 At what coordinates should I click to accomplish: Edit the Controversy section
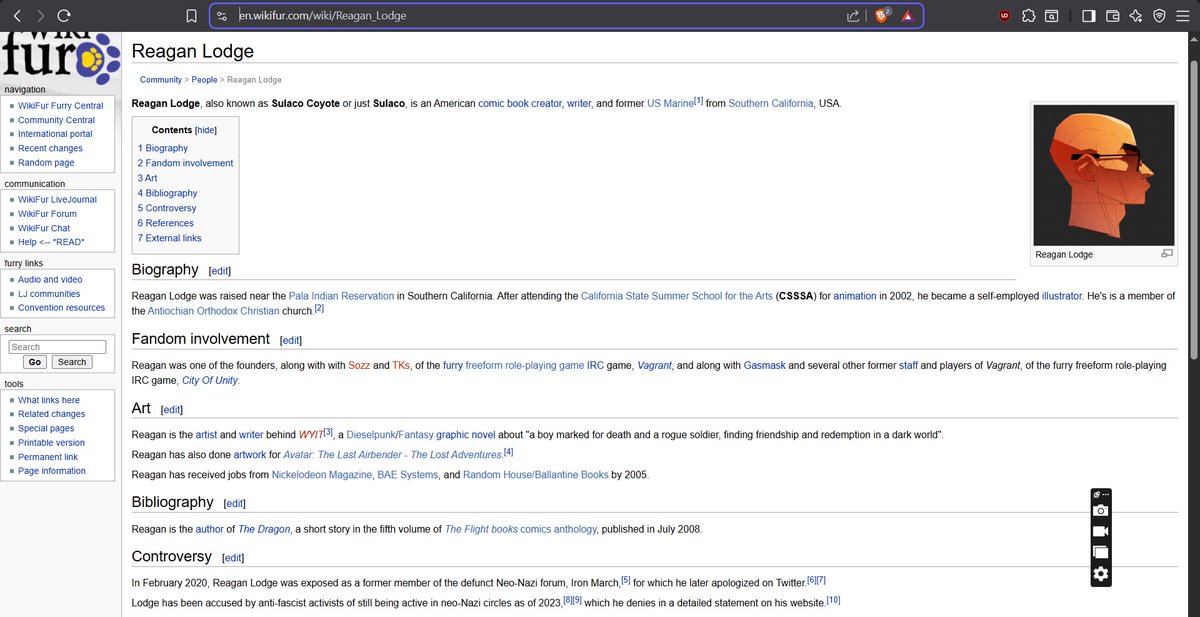[x=232, y=558]
